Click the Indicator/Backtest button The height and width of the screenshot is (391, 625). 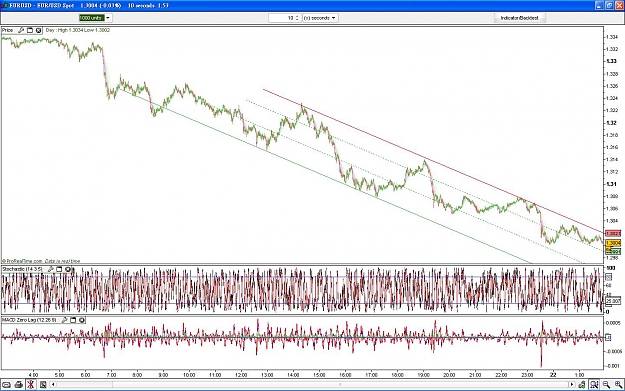(x=520, y=18)
